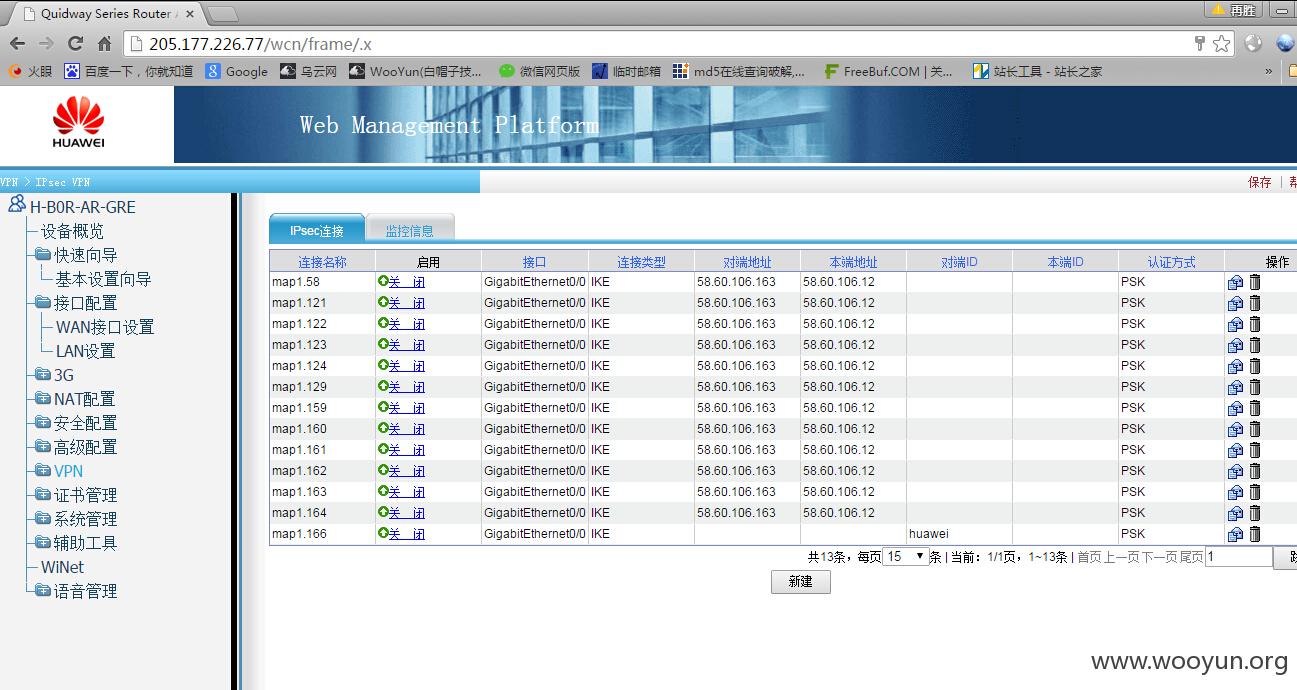Expand the 快速向导 tree folder
Image resolution: width=1297 pixels, height=690 pixels.
coord(76,255)
